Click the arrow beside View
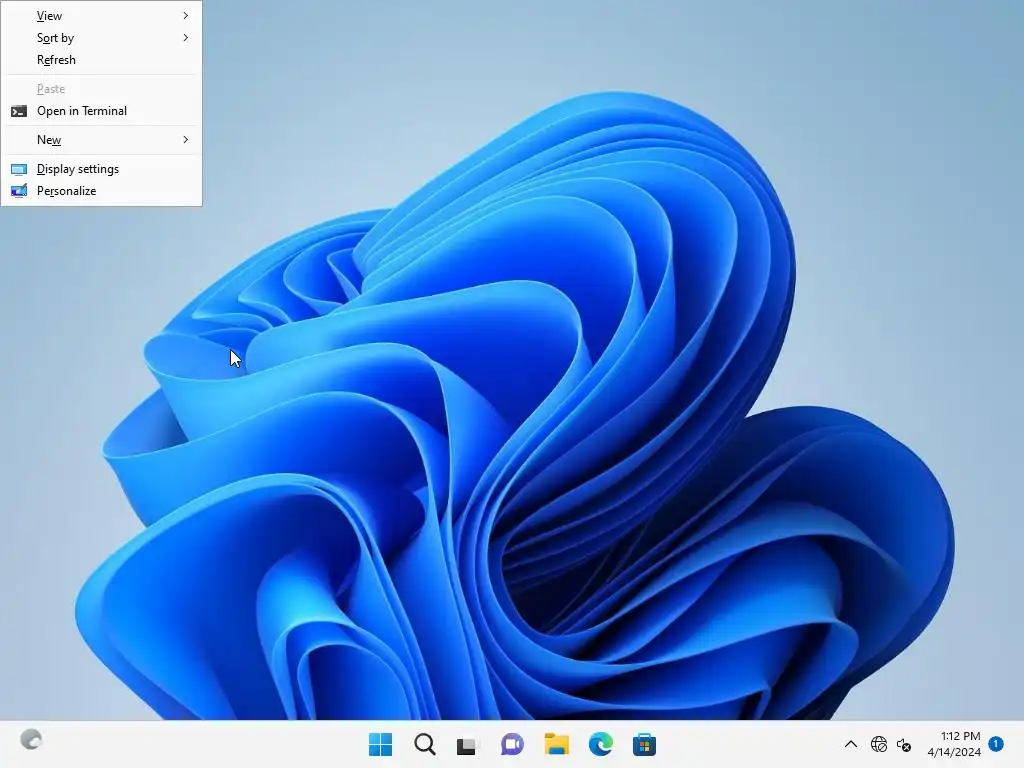 (x=185, y=15)
